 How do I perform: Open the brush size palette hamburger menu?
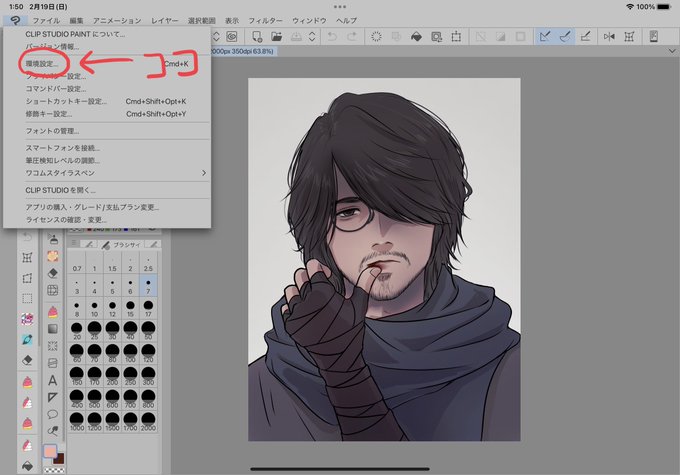click(x=74, y=243)
